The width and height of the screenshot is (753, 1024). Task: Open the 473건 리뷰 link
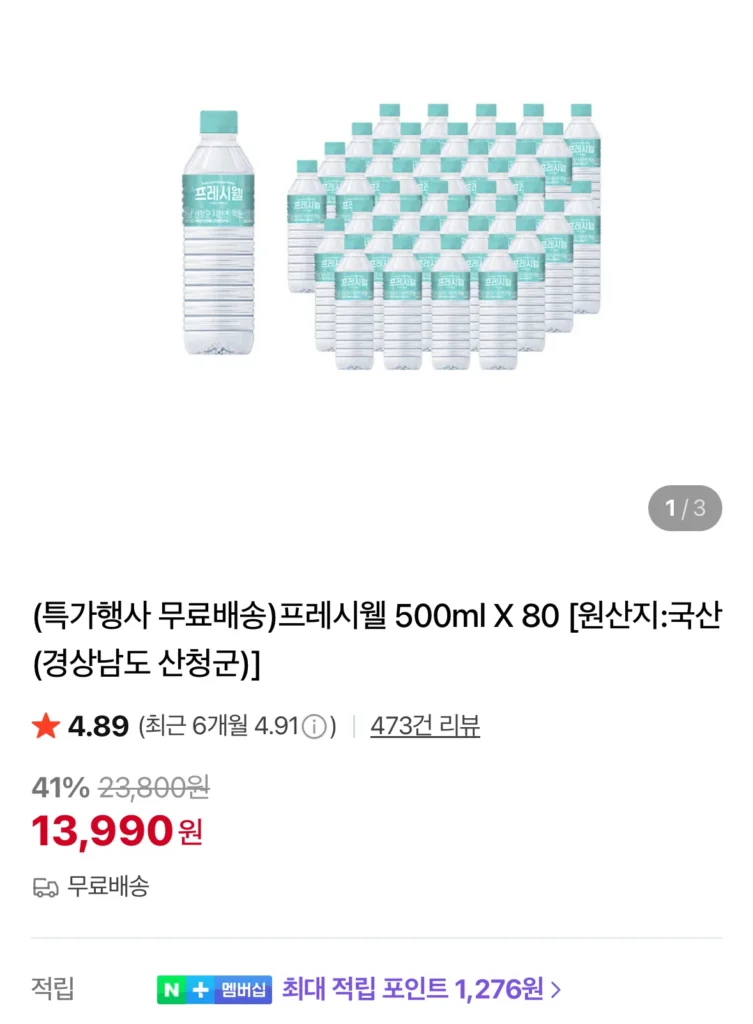[x=425, y=726]
